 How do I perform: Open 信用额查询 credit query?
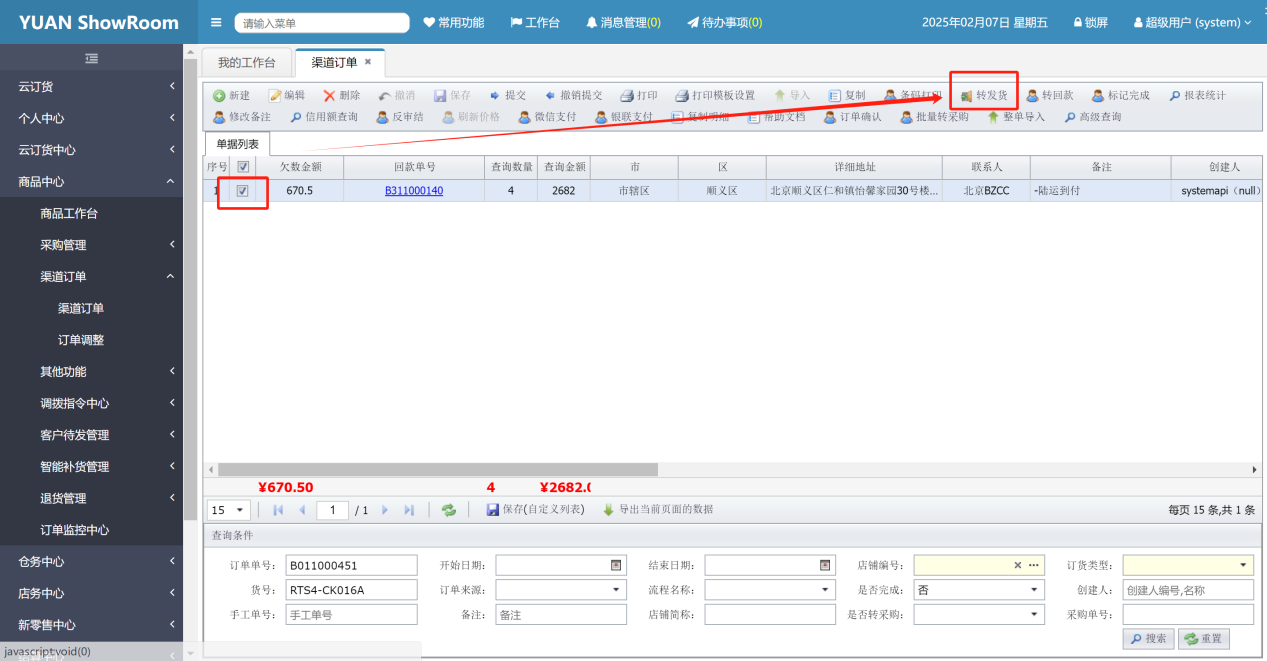click(323, 117)
